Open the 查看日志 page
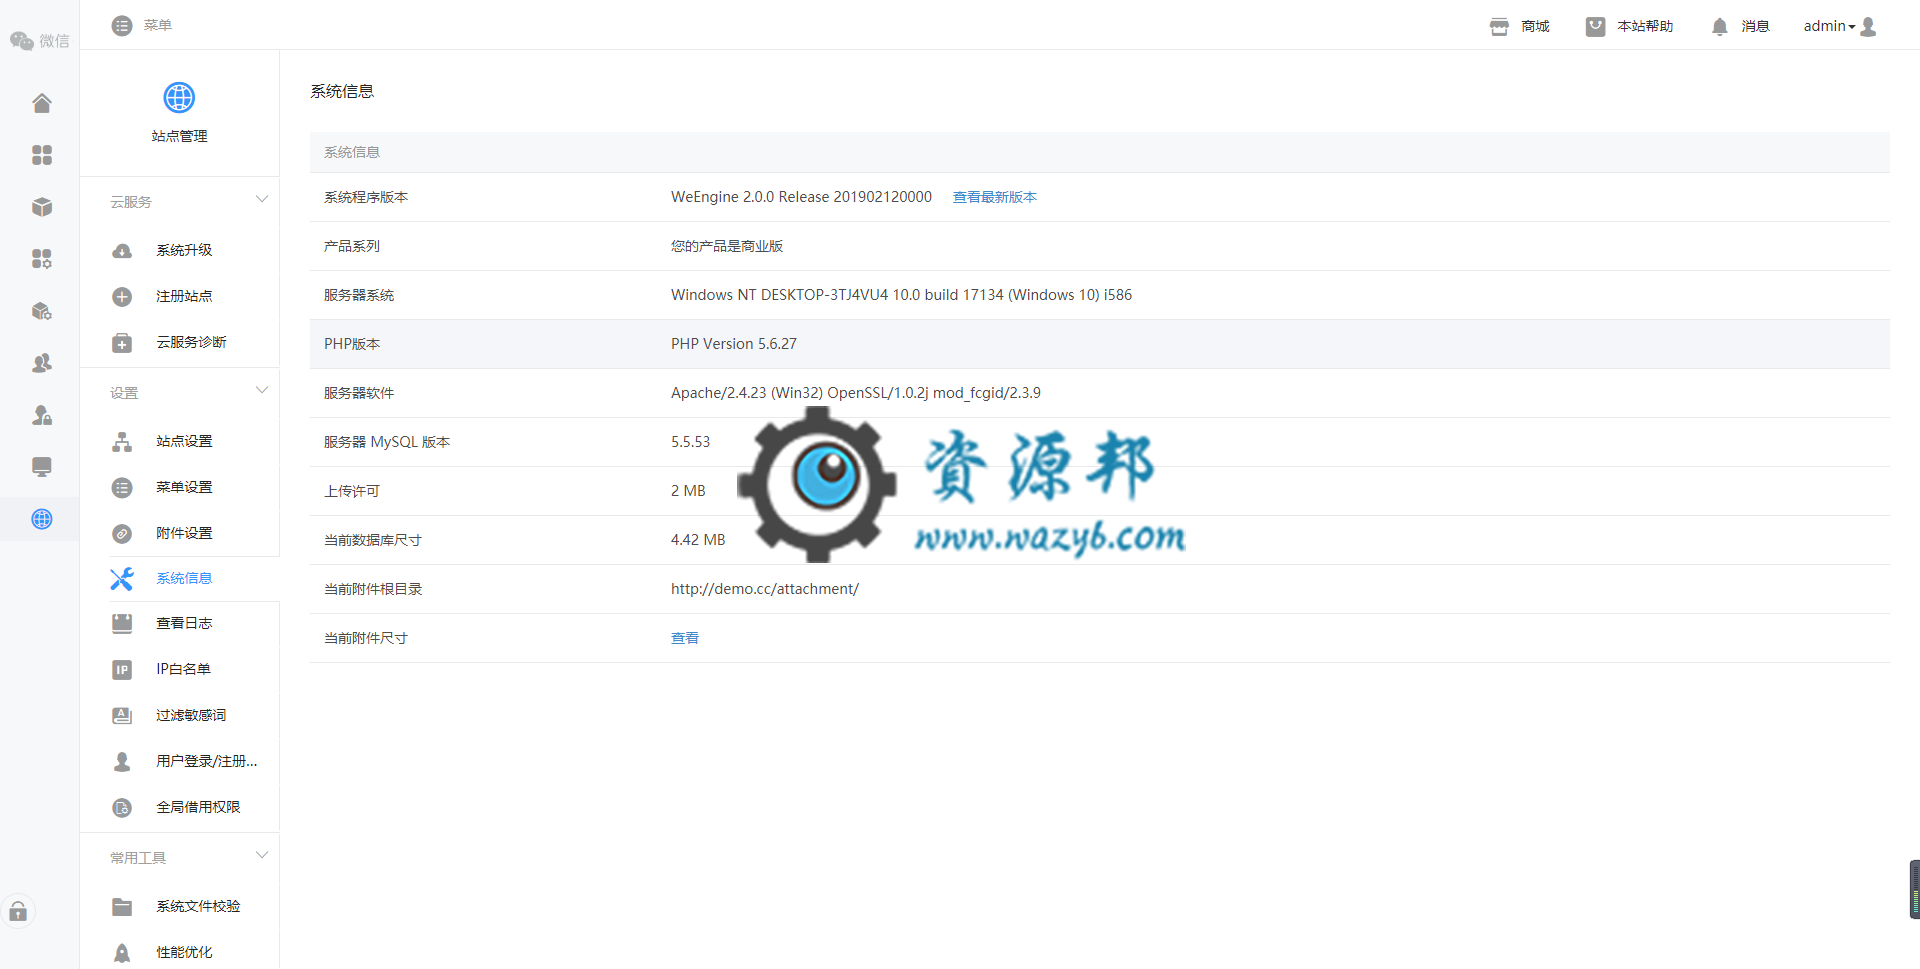1920x969 pixels. pyautogui.click(x=184, y=623)
